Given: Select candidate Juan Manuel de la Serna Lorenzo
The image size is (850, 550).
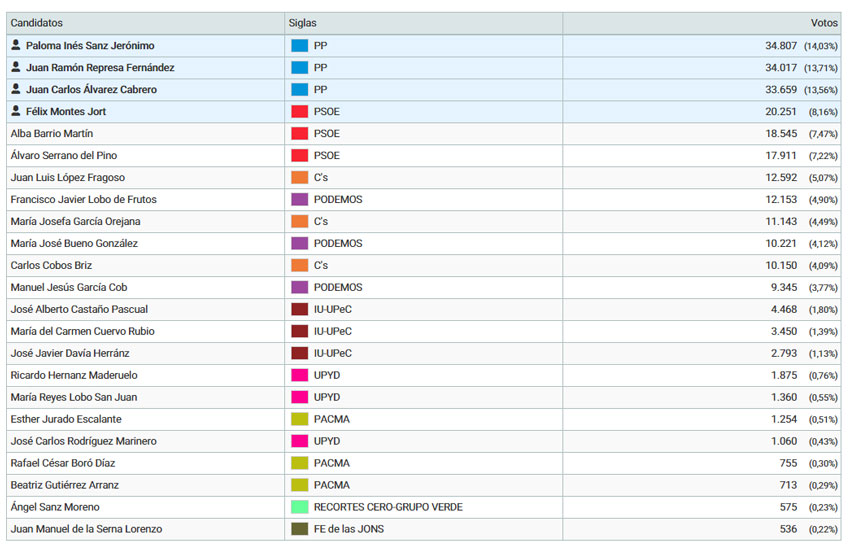Looking at the screenshot, I should pos(86,529).
